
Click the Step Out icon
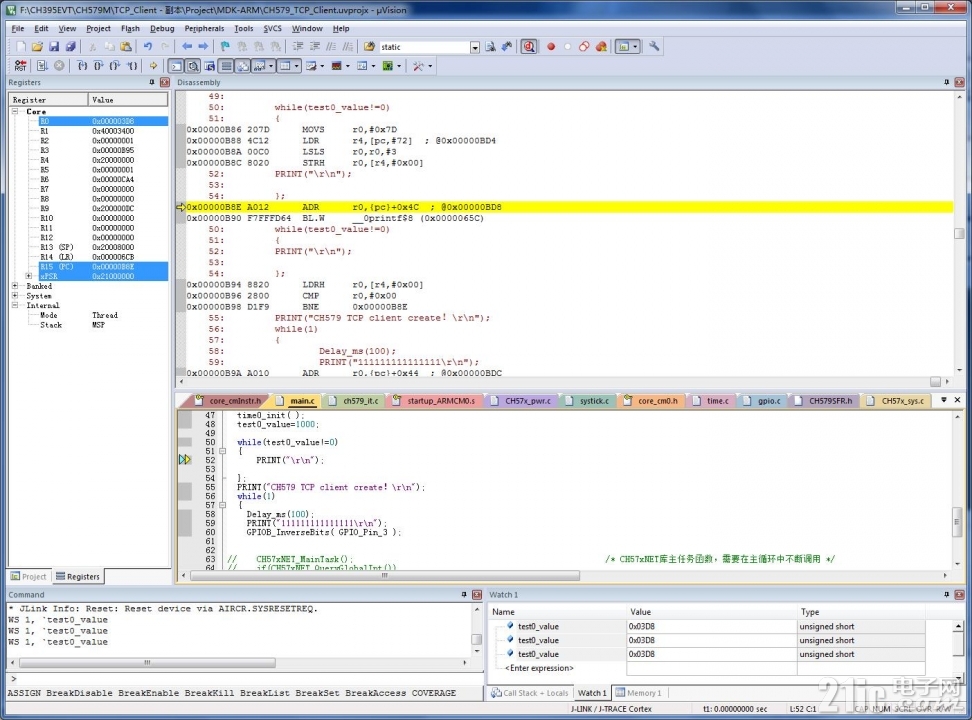tap(115, 66)
